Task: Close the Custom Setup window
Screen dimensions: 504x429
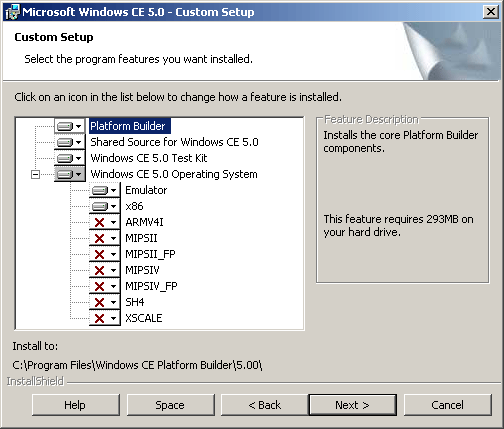Action: pos(491,12)
